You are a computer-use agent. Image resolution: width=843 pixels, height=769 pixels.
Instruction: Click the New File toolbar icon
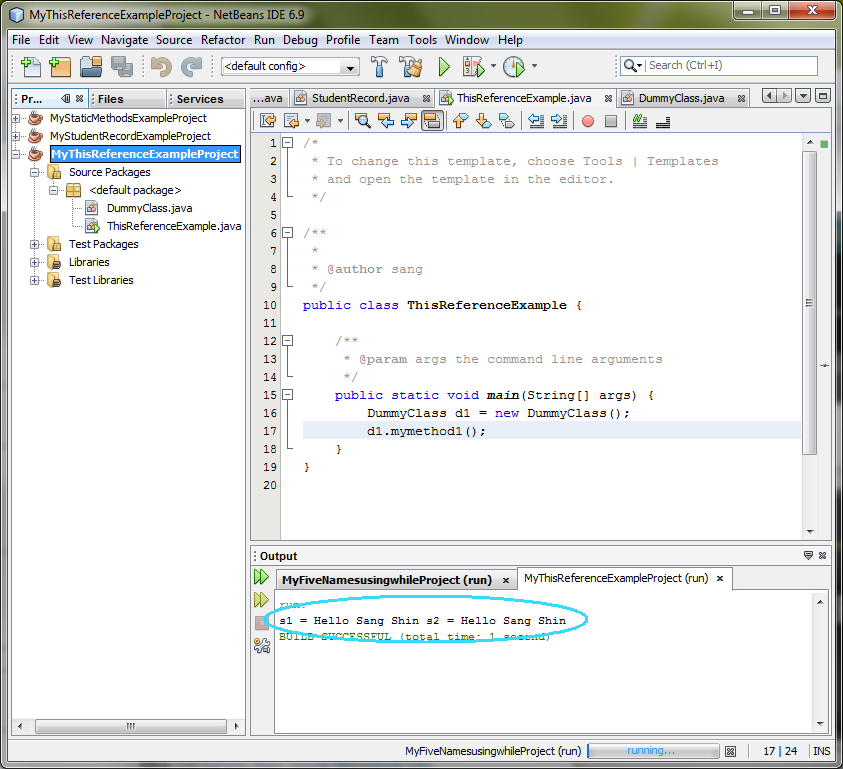pyautogui.click(x=31, y=66)
